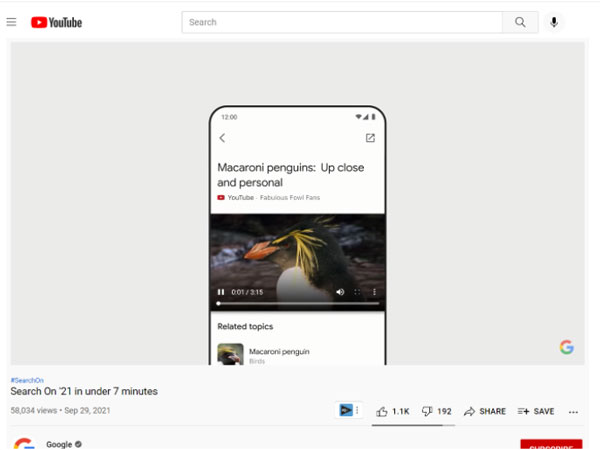Click the 58,034 views text

pos(34,411)
